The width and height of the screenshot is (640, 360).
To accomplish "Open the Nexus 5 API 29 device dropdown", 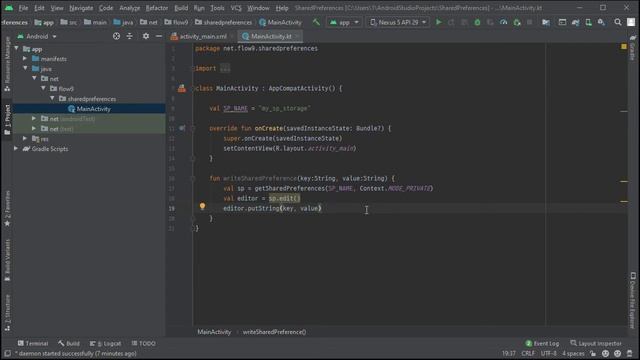I will click(x=398, y=22).
